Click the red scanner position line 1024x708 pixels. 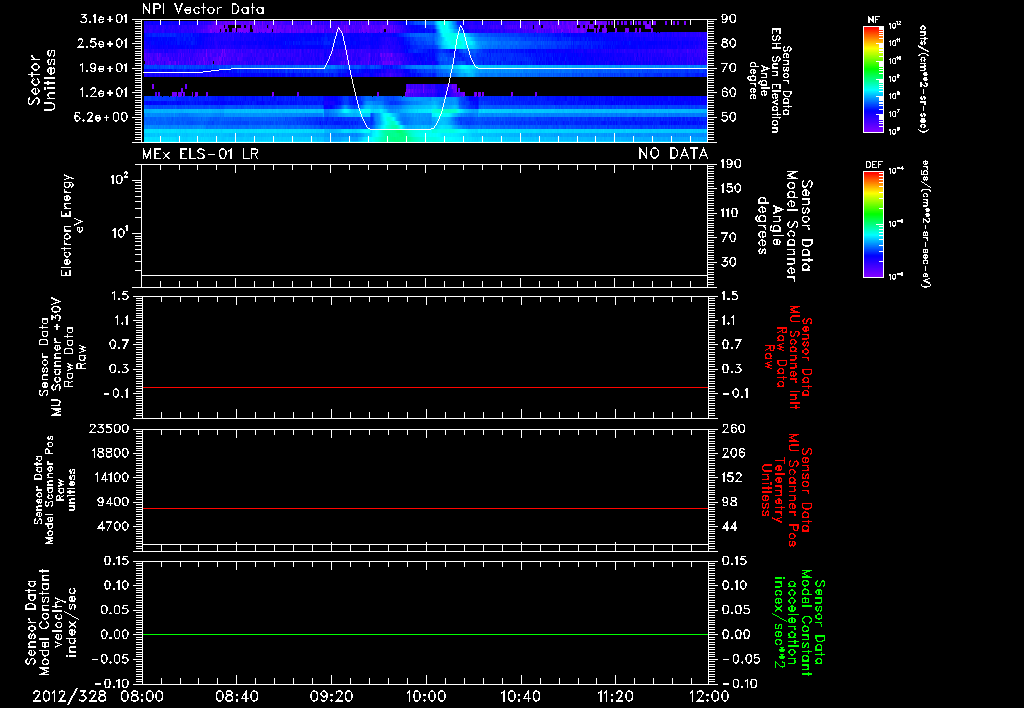click(x=425, y=508)
